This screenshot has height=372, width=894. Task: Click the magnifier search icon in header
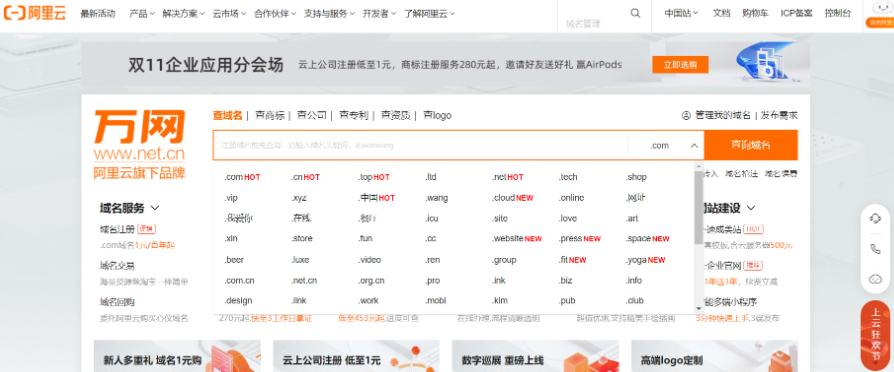point(635,14)
